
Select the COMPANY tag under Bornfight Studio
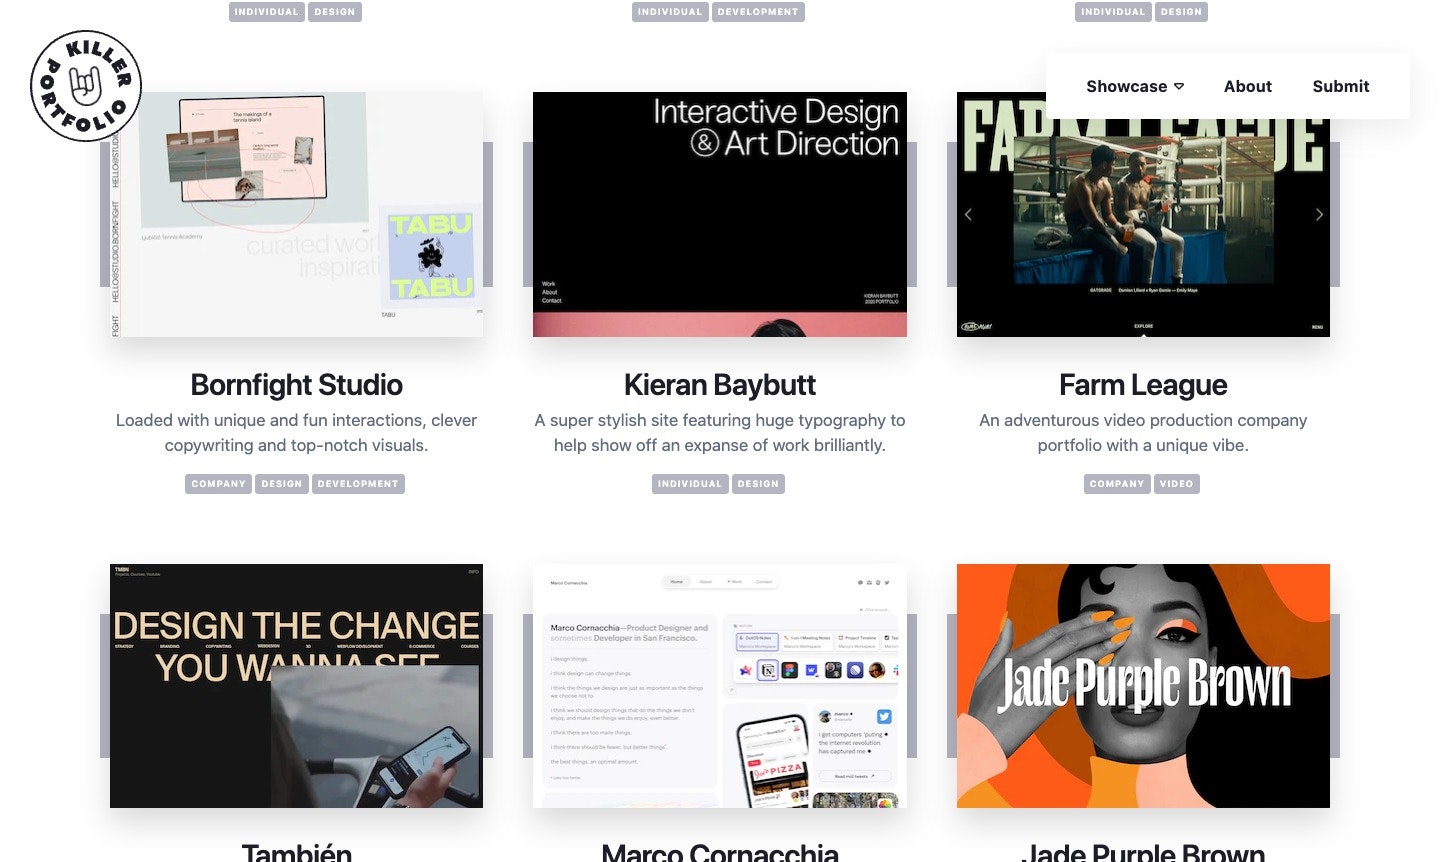pos(218,484)
